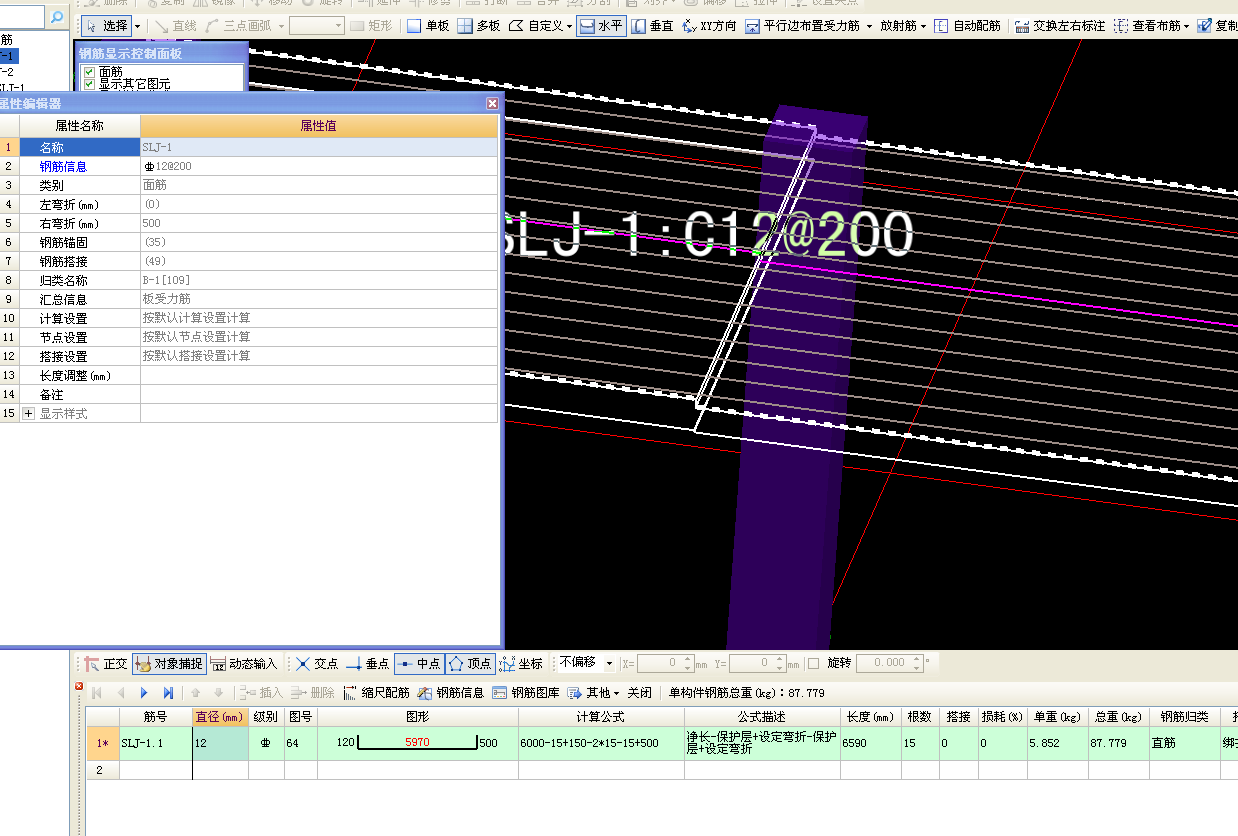The image size is (1238, 836).
Task: Click the 6590 length cell
Action: tap(870, 744)
